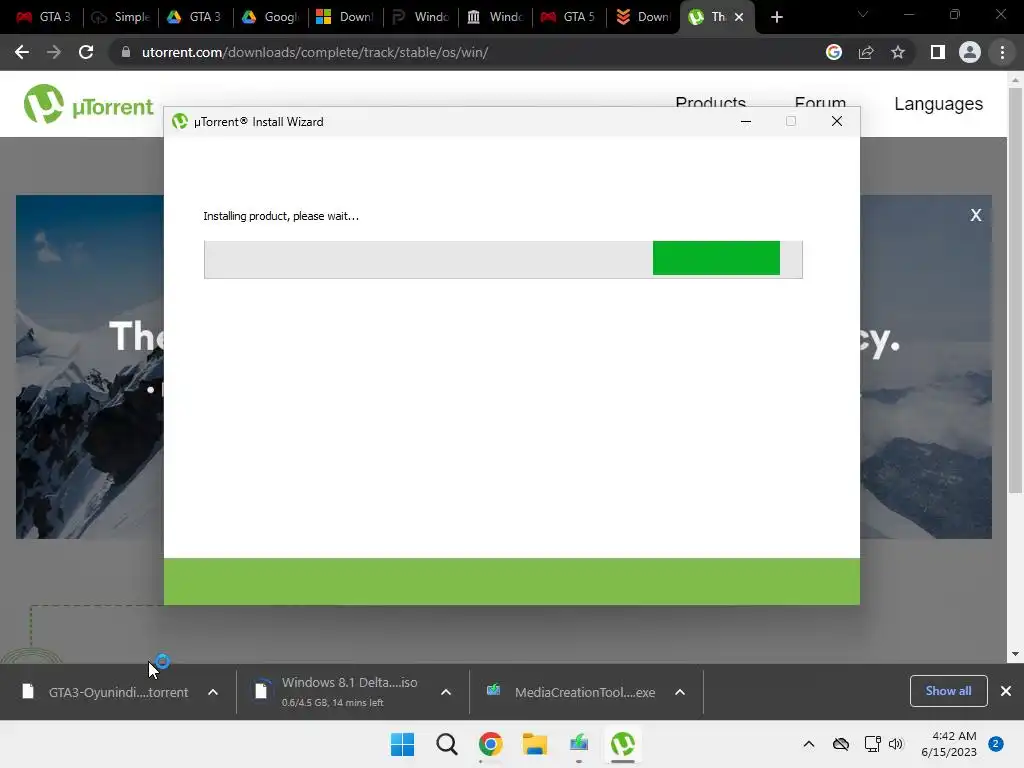Switch to the tab with orange stack icon
This screenshot has height=768, width=1024.
643,17
